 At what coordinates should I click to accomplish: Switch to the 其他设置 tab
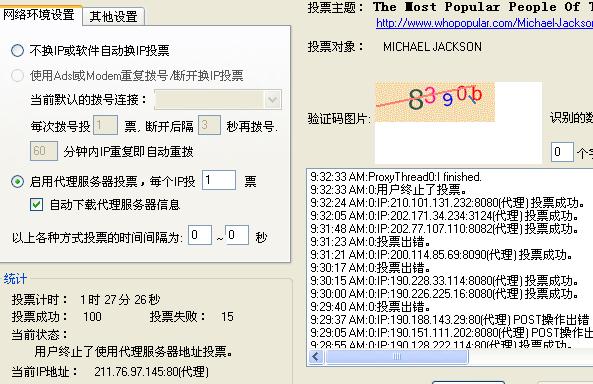tap(113, 16)
